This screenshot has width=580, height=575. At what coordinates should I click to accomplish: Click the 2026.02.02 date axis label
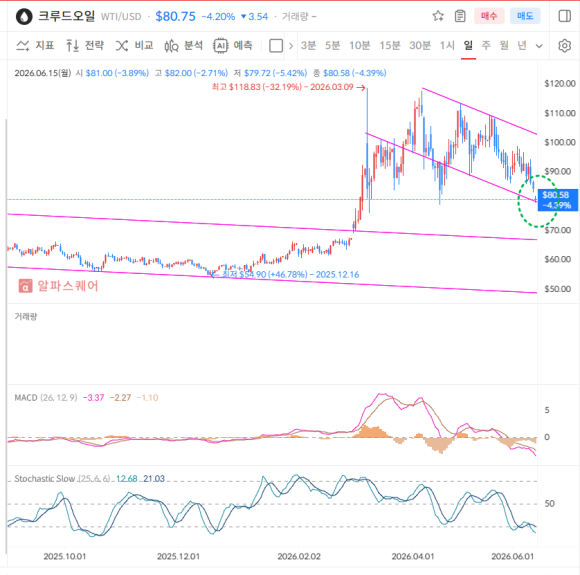point(299,556)
